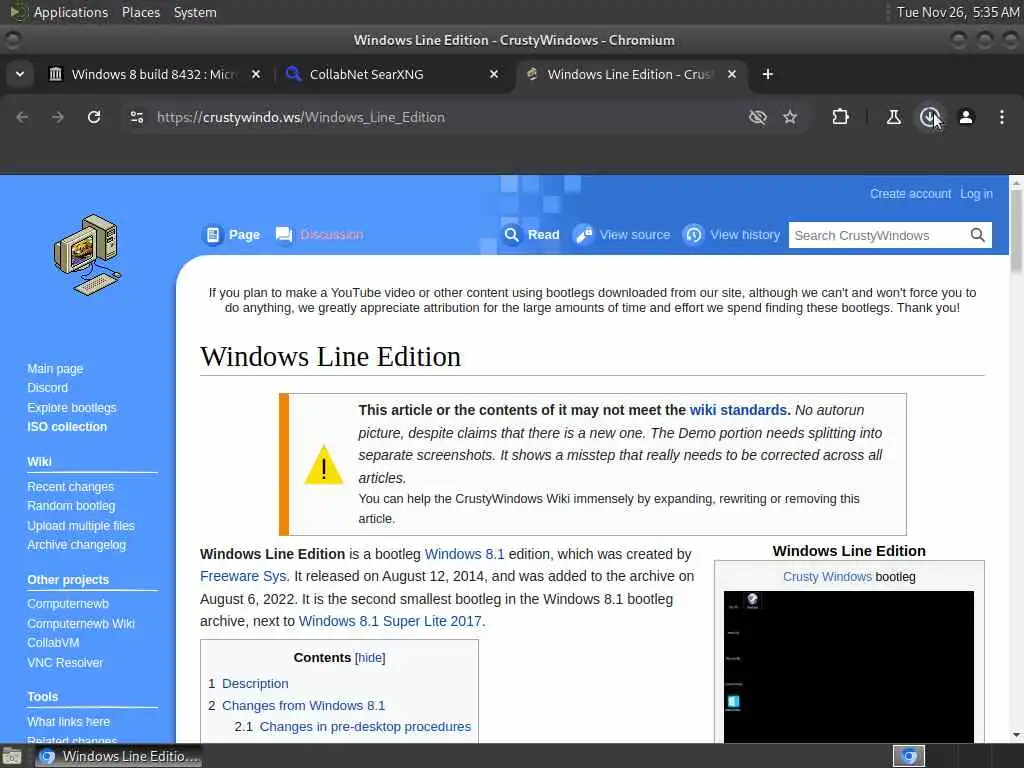The width and height of the screenshot is (1024, 768).
Task: Open Random bootleg link
Action: pos(71,505)
